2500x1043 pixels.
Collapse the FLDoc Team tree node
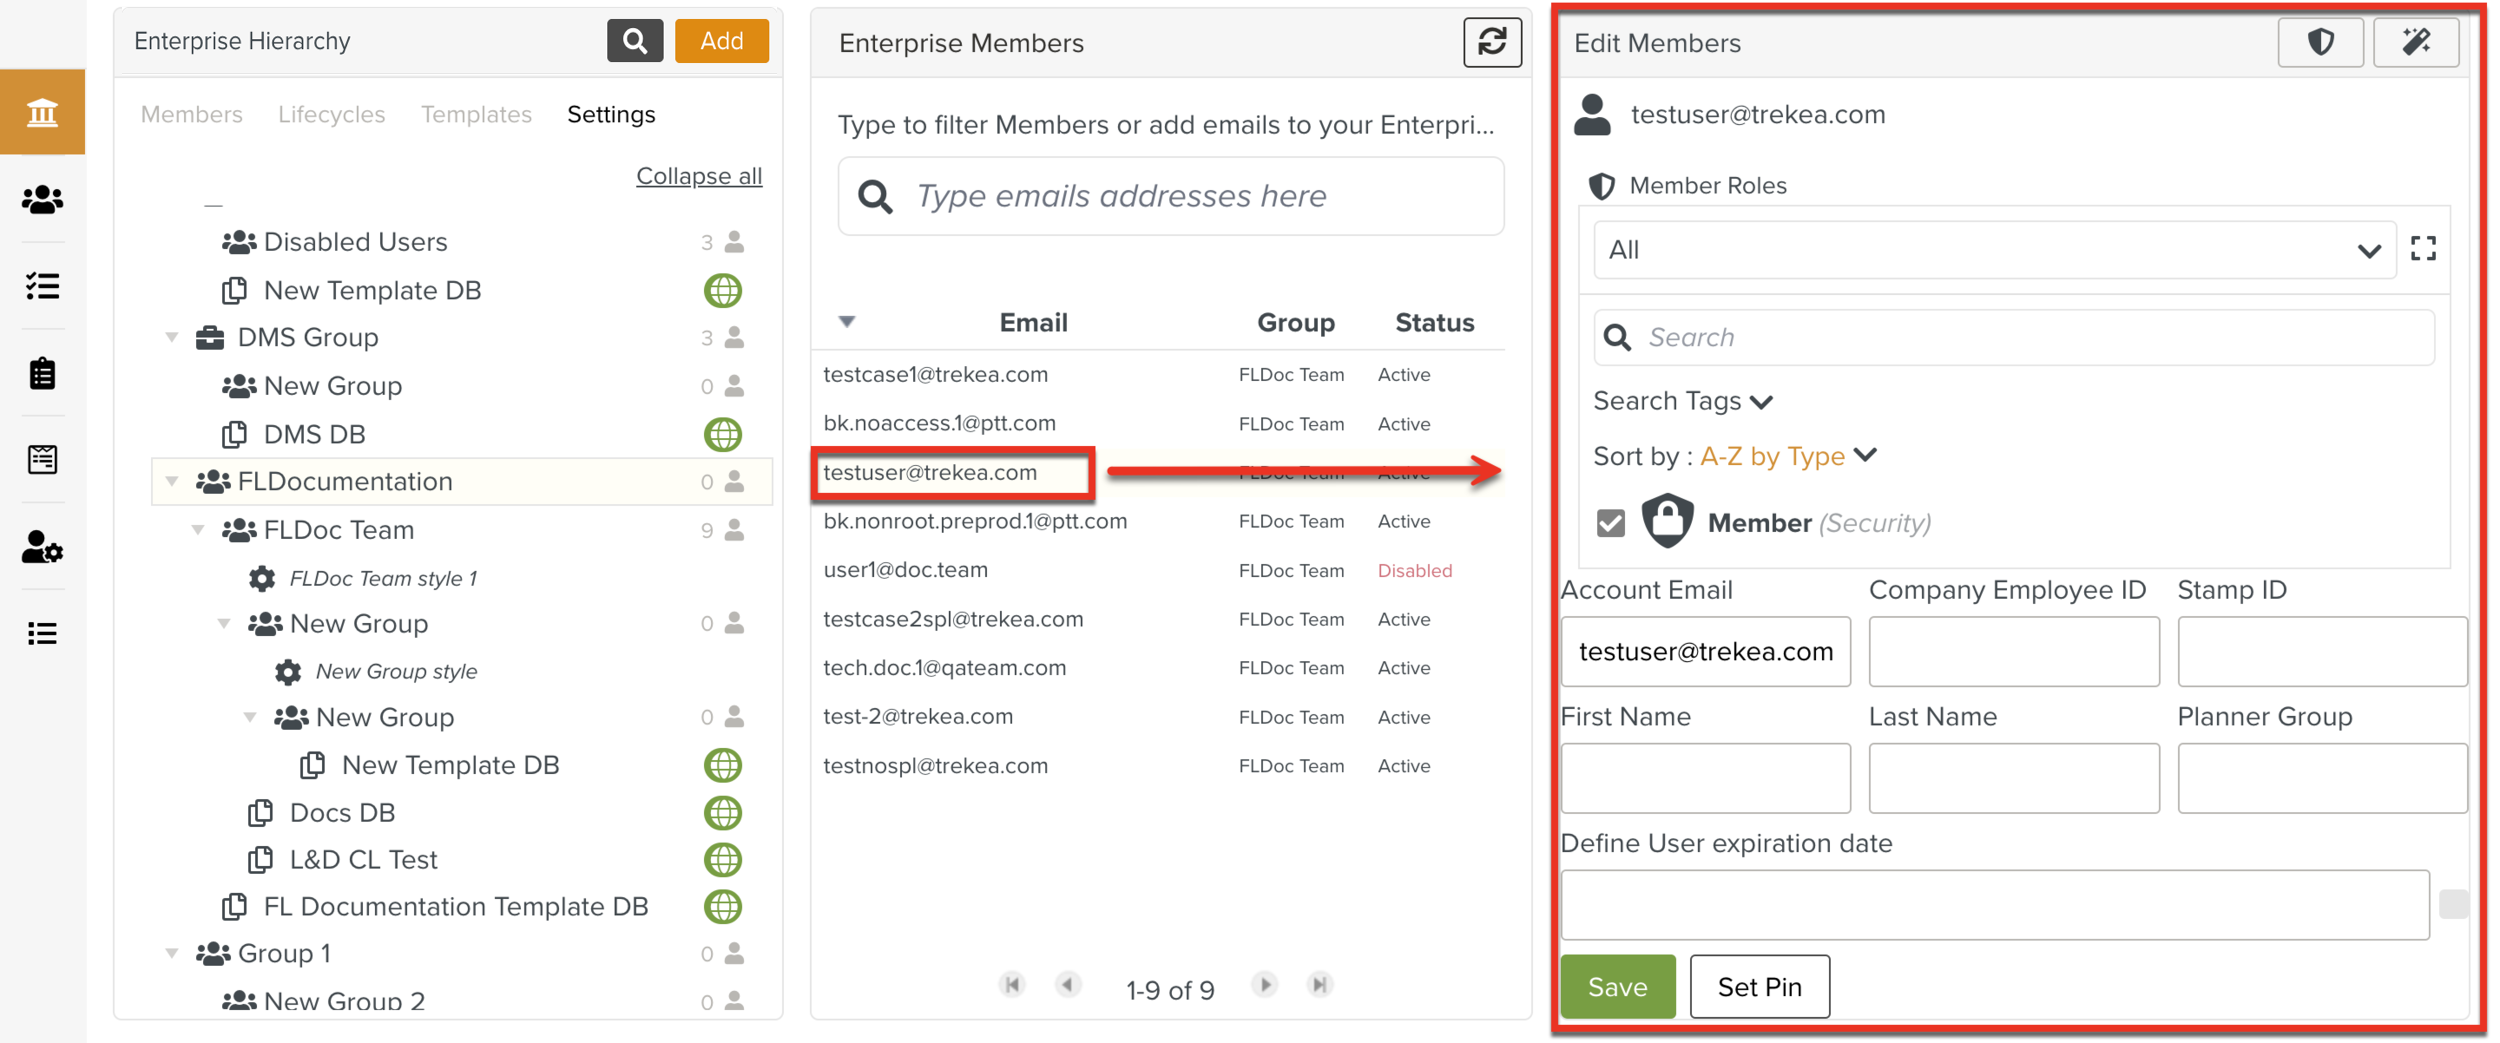pyautogui.click(x=197, y=529)
